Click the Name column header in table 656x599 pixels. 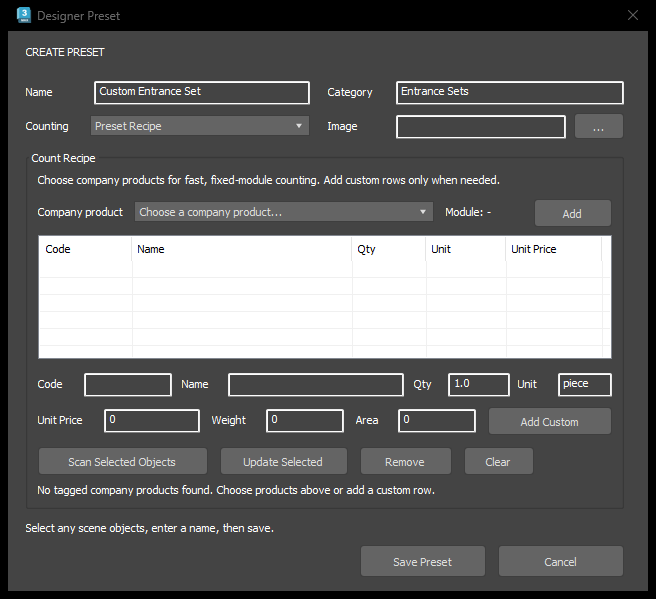pyautogui.click(x=241, y=249)
